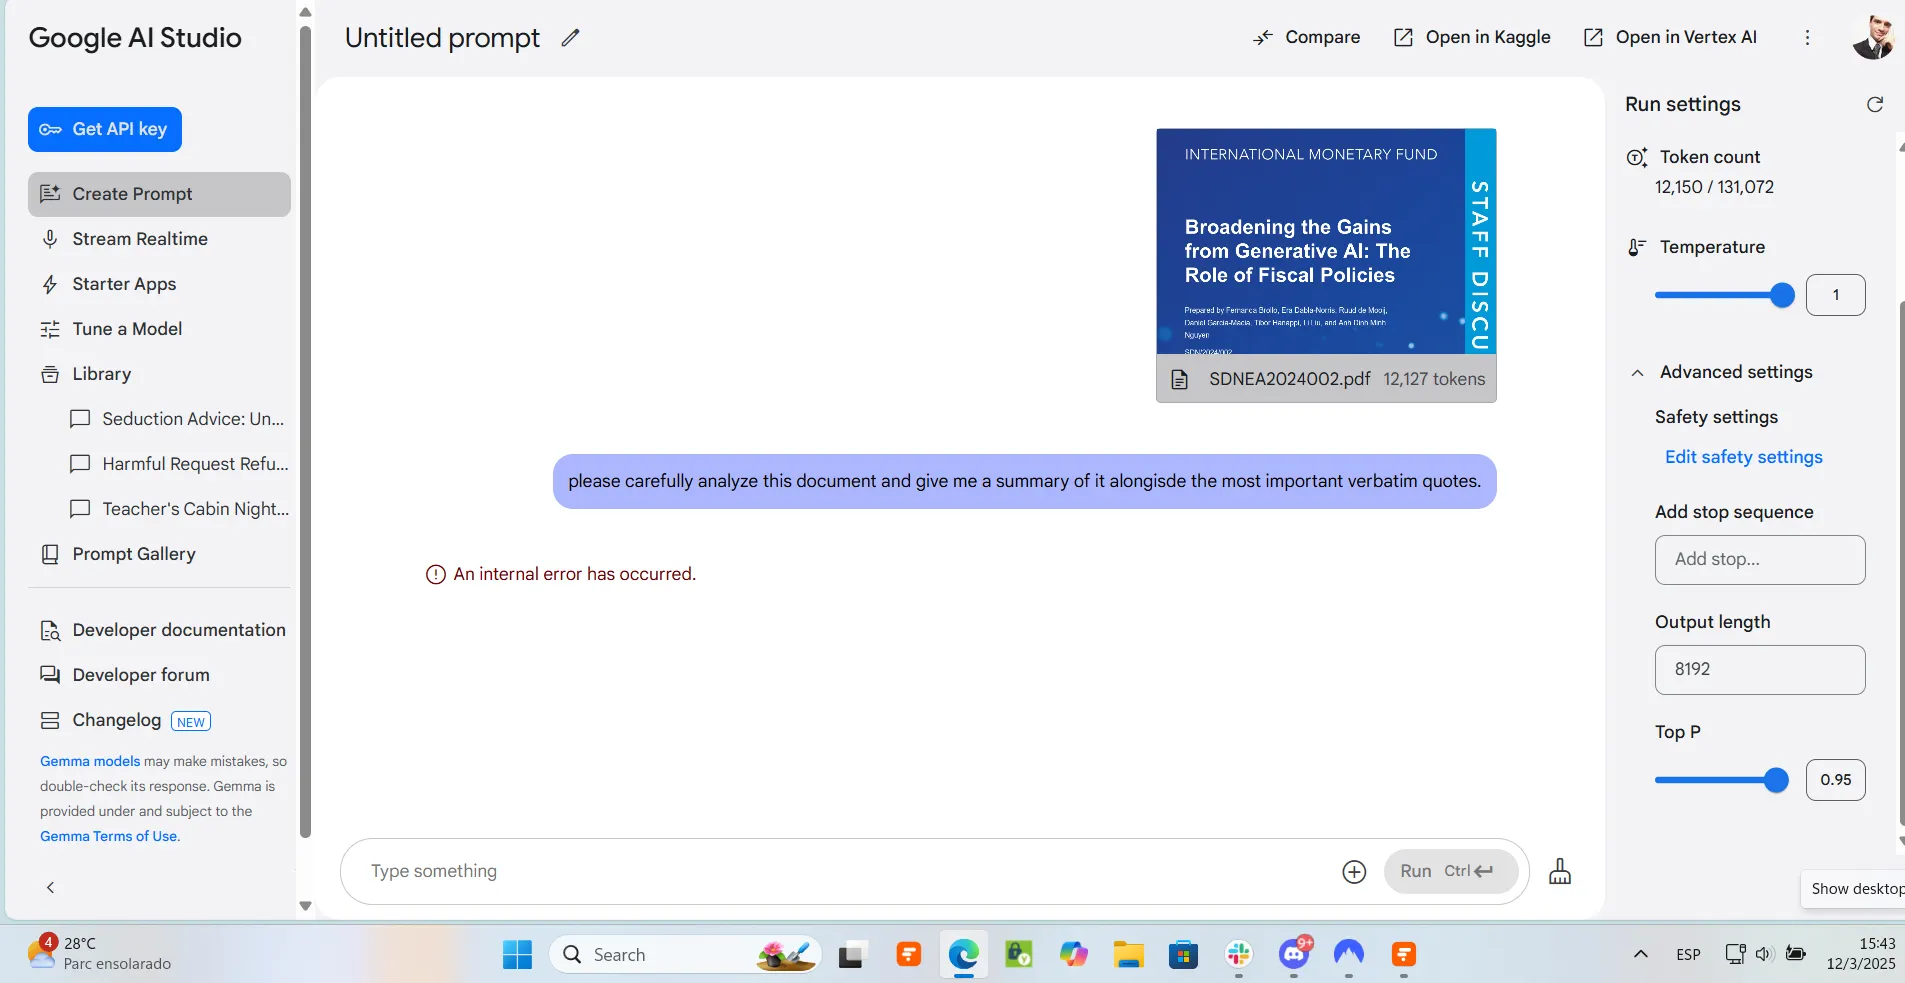Click the user profile avatar
The height and width of the screenshot is (983, 1905).
[1872, 37]
